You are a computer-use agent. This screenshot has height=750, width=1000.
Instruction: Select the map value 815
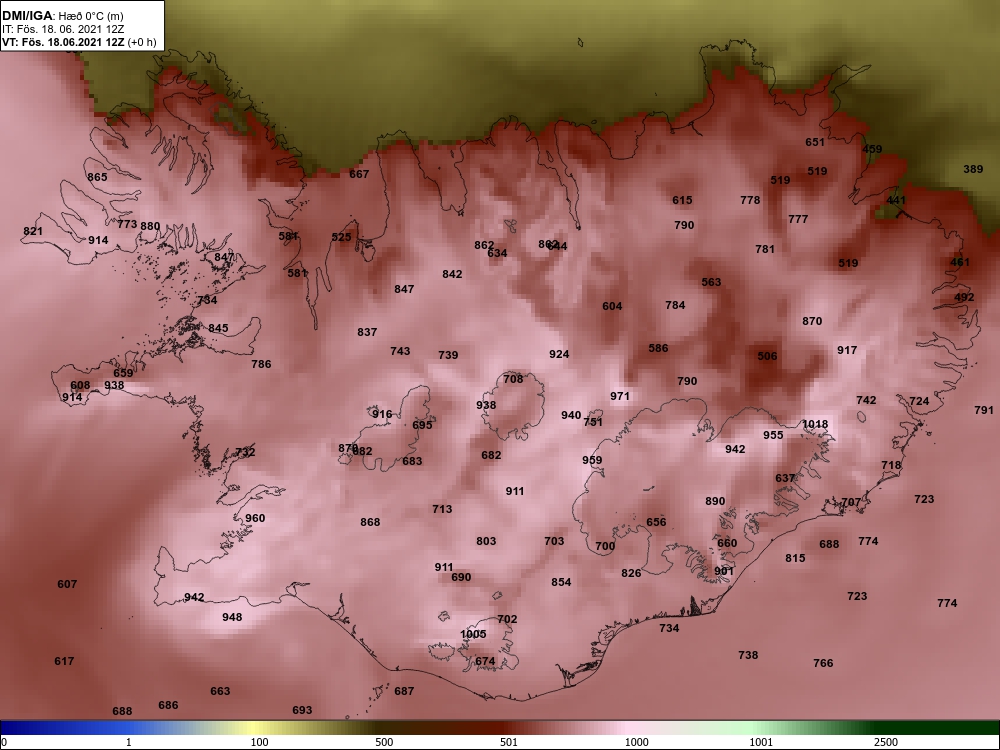795,557
